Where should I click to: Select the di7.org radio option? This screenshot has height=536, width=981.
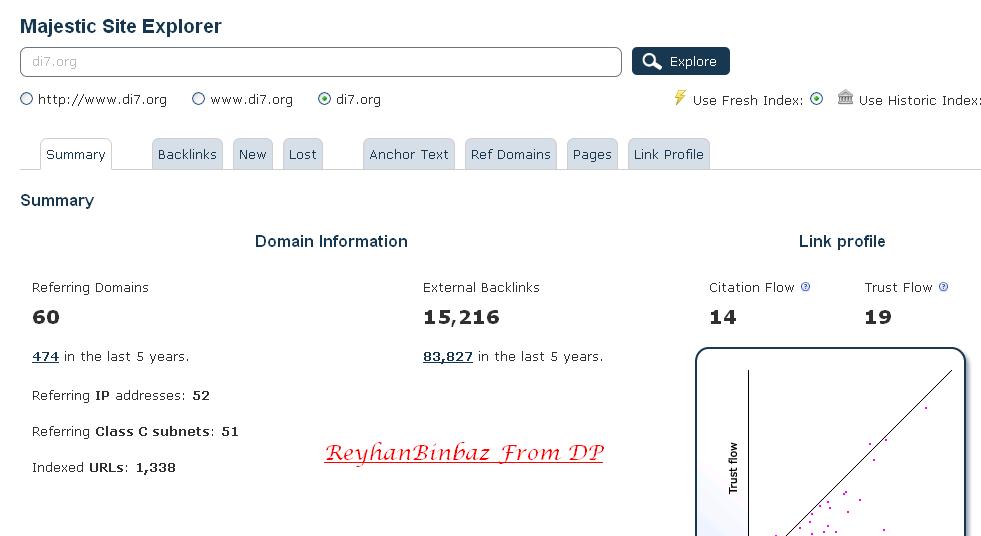[324, 99]
